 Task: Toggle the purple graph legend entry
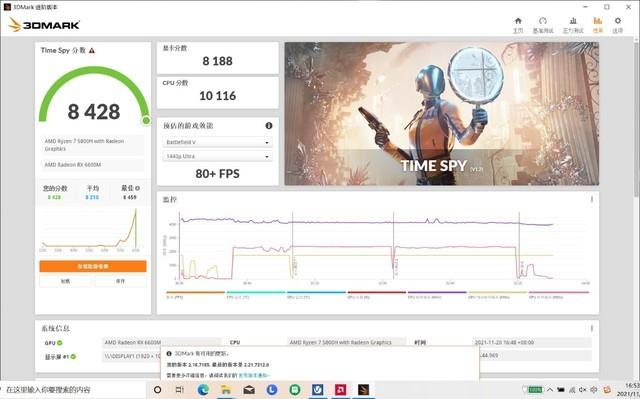point(437,295)
